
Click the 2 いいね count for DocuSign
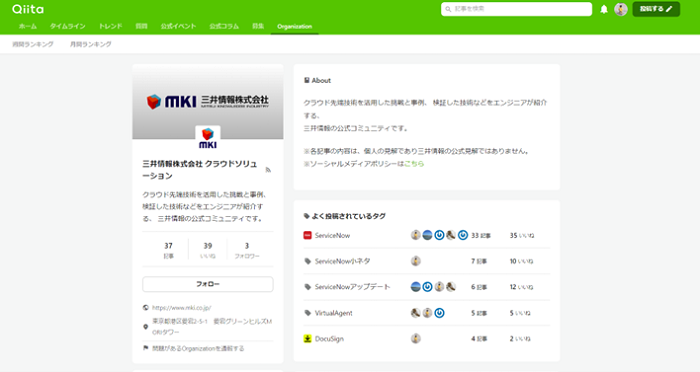(520, 339)
